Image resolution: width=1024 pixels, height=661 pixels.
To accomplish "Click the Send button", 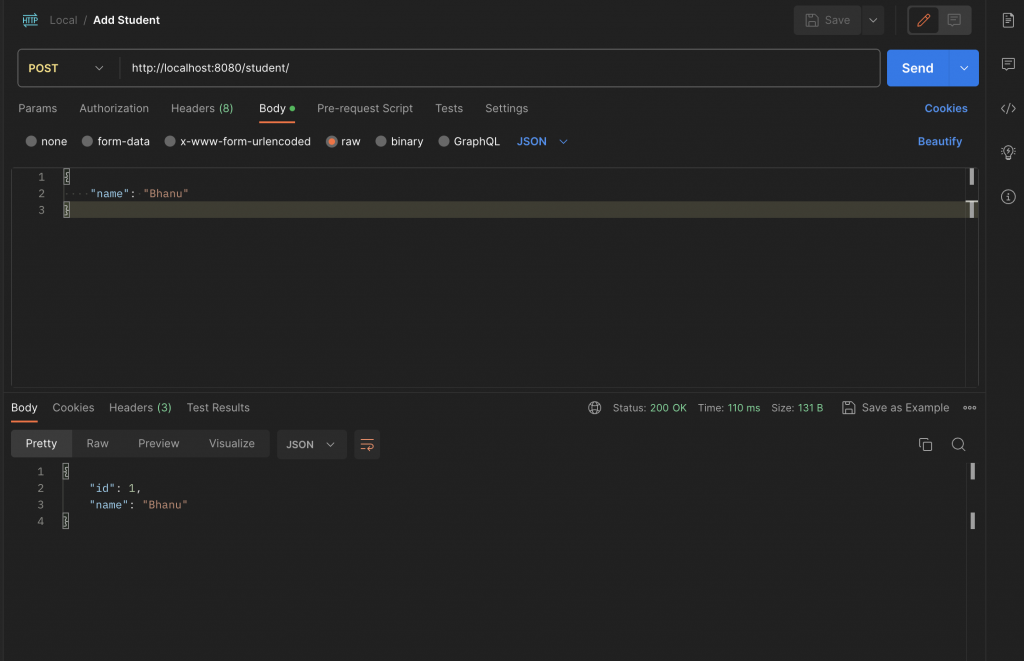I will click(x=918, y=68).
